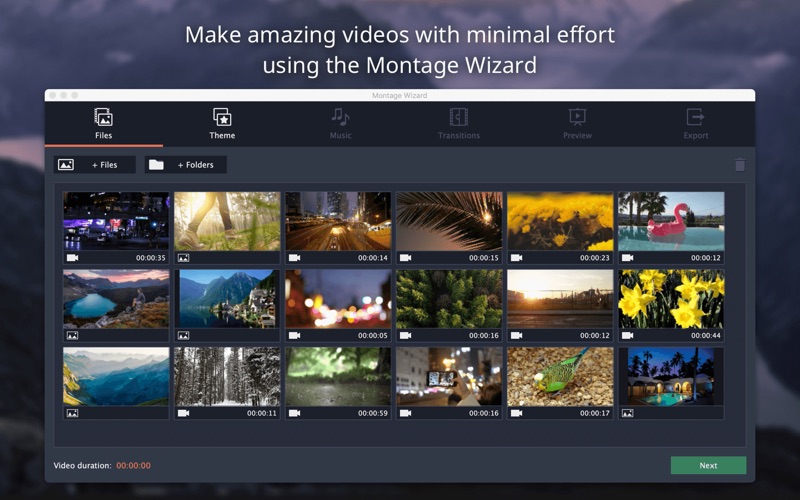Image resolution: width=800 pixels, height=500 pixels.
Task: Click photo icon under resort pool image
Action: (x=628, y=413)
